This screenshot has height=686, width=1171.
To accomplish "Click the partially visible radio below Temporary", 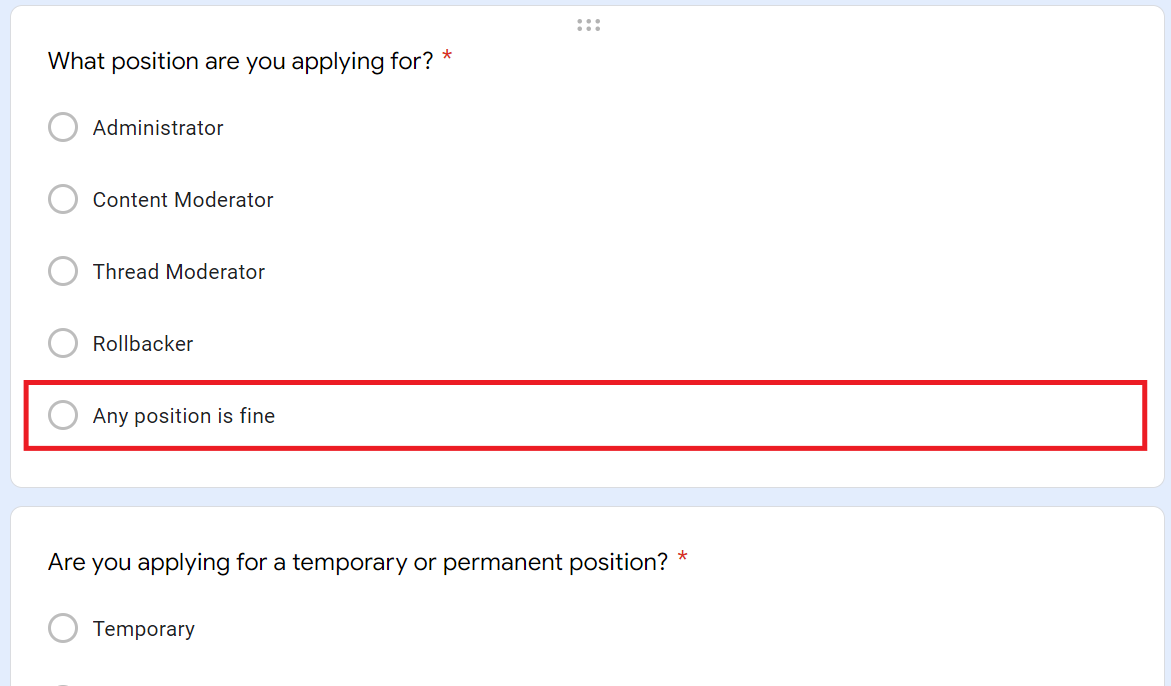I will point(63,684).
